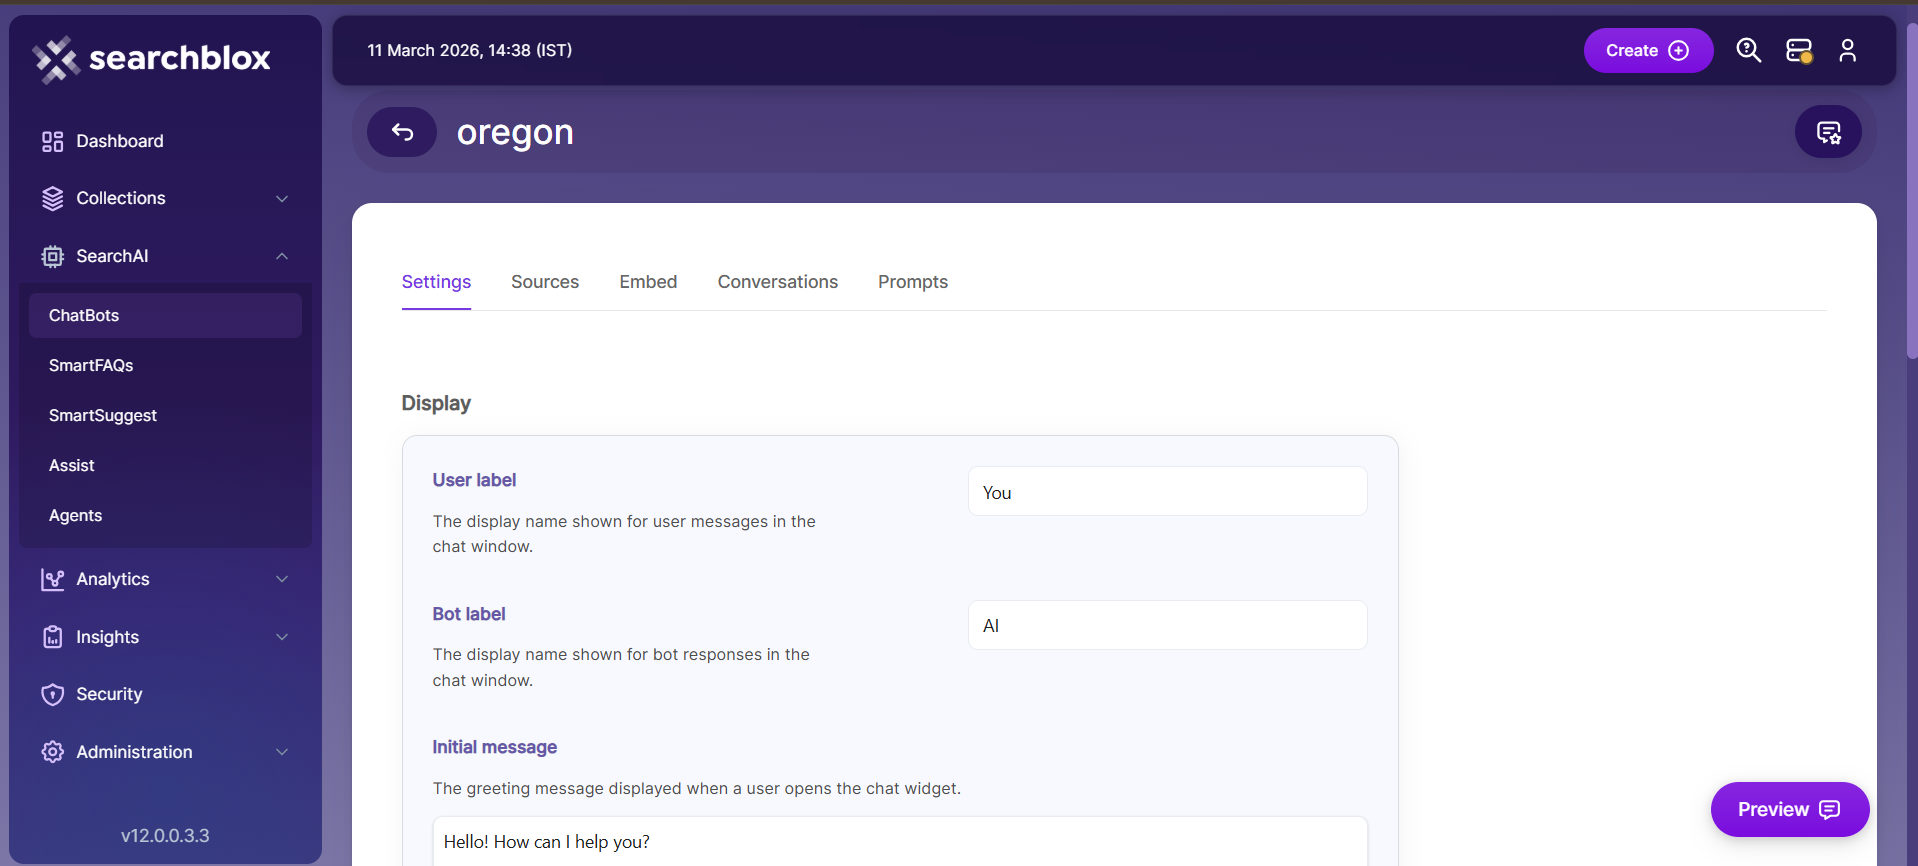The height and width of the screenshot is (866, 1918).
Task: Click the Dashboard label
Action: click(120, 141)
